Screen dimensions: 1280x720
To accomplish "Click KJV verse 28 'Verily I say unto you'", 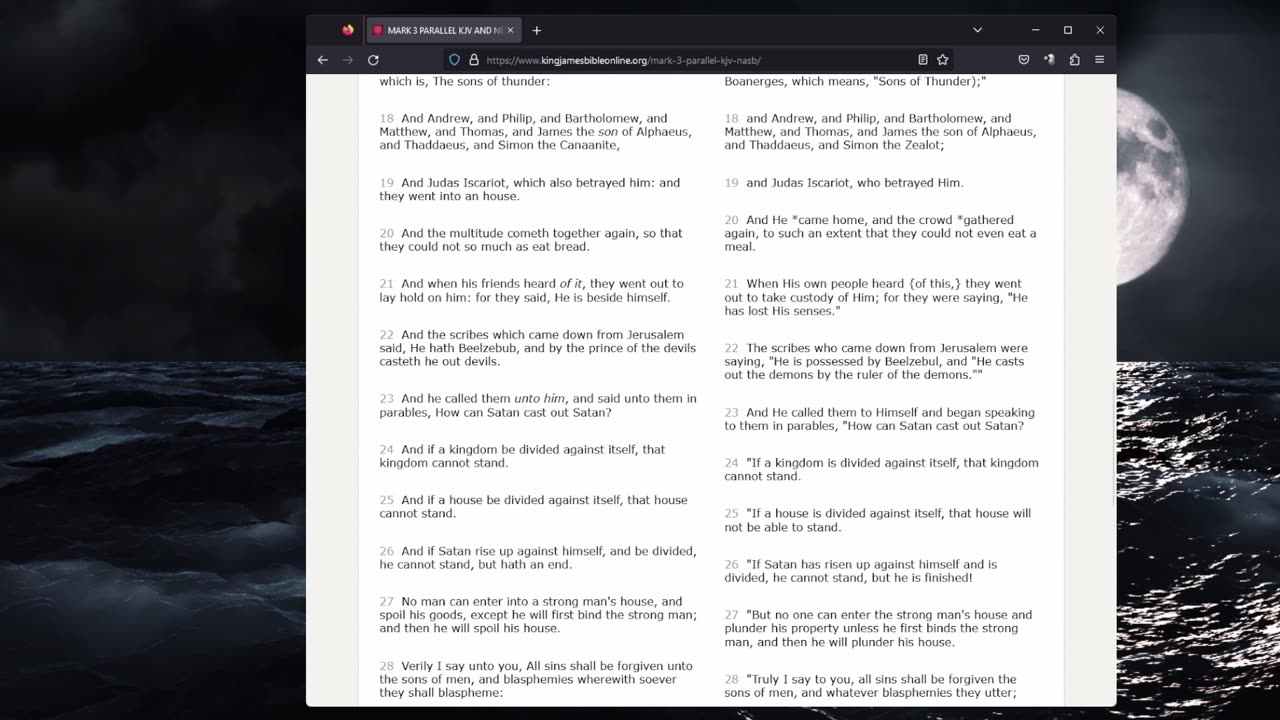I will click(535, 679).
